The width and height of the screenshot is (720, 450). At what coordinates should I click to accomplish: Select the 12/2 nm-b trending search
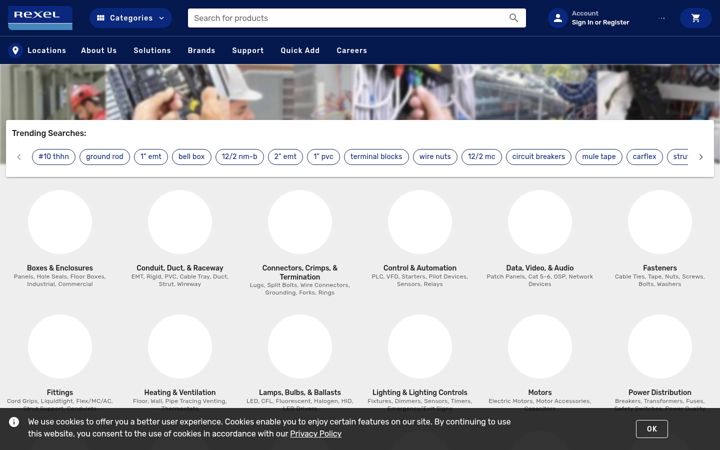[240, 157]
